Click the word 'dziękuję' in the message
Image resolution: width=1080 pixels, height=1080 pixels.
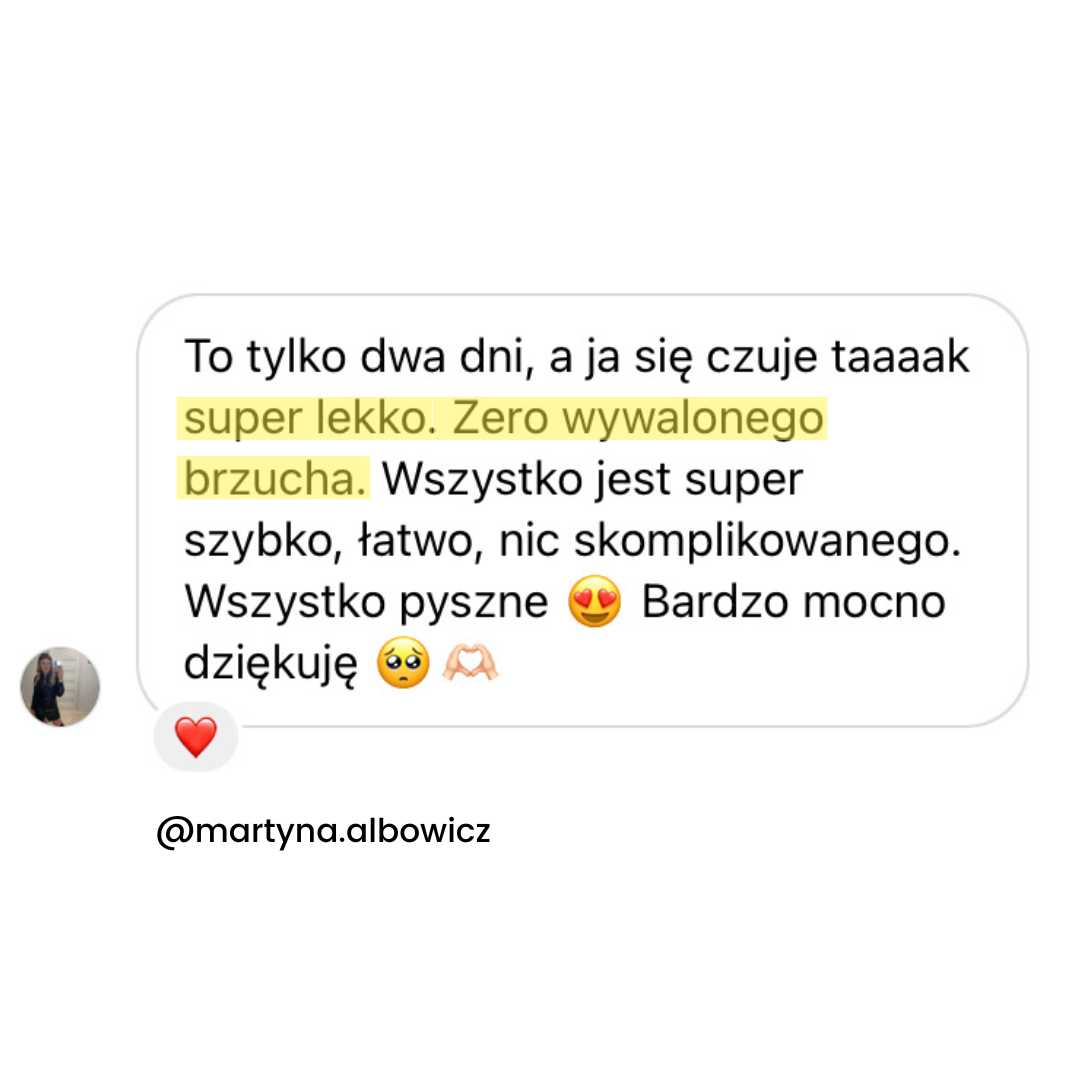coord(271,664)
